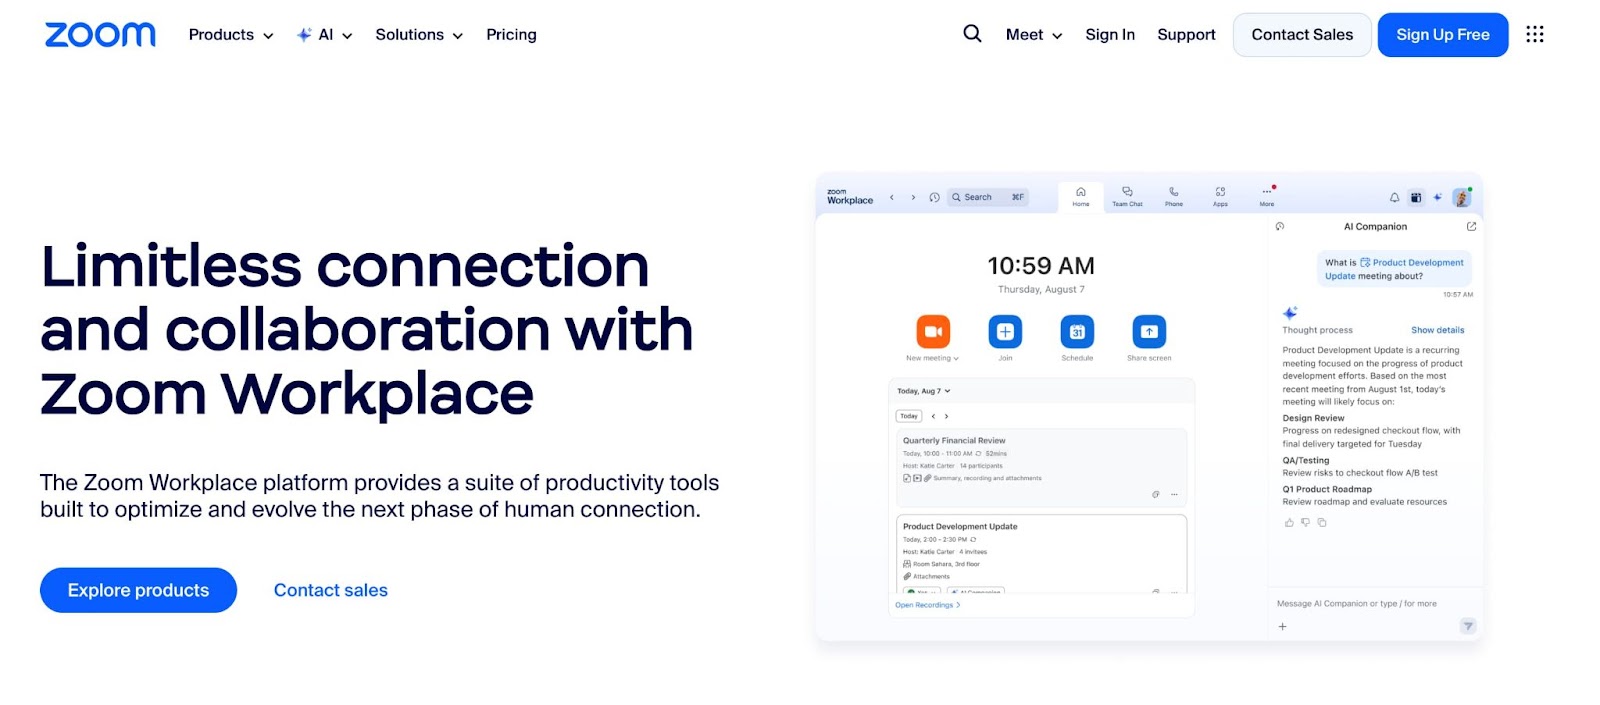
Task: Give thumbs up to AI response
Action: (1289, 522)
